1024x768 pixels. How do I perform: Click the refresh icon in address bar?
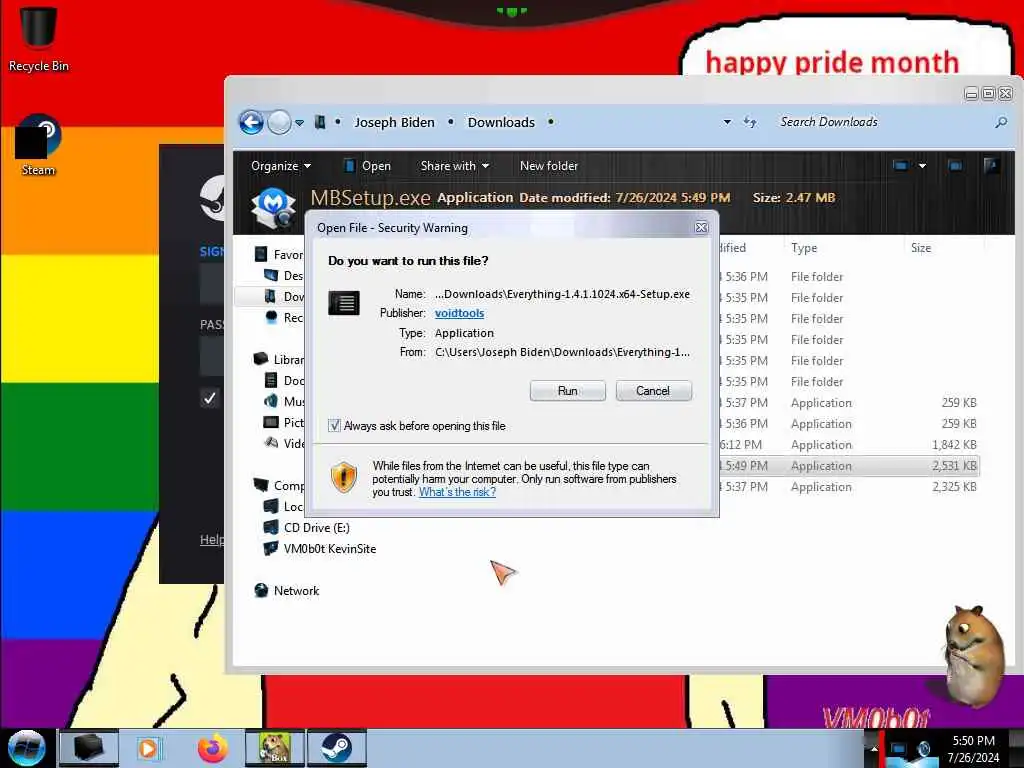(x=750, y=122)
